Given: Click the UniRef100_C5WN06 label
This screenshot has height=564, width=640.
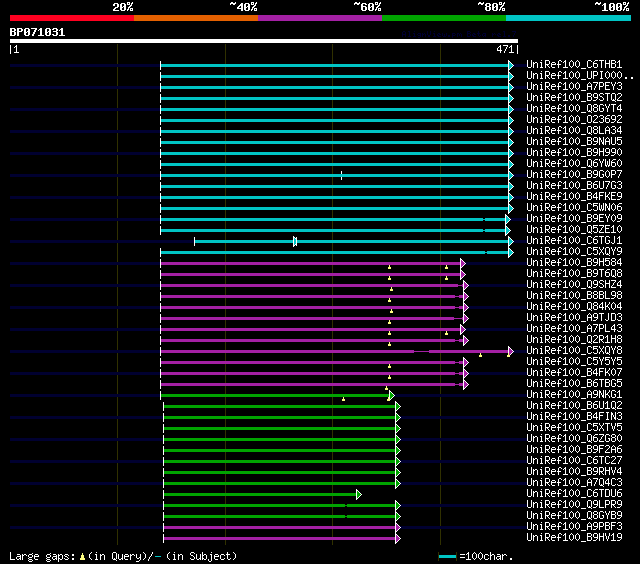Looking at the screenshot, I should (x=574, y=207).
